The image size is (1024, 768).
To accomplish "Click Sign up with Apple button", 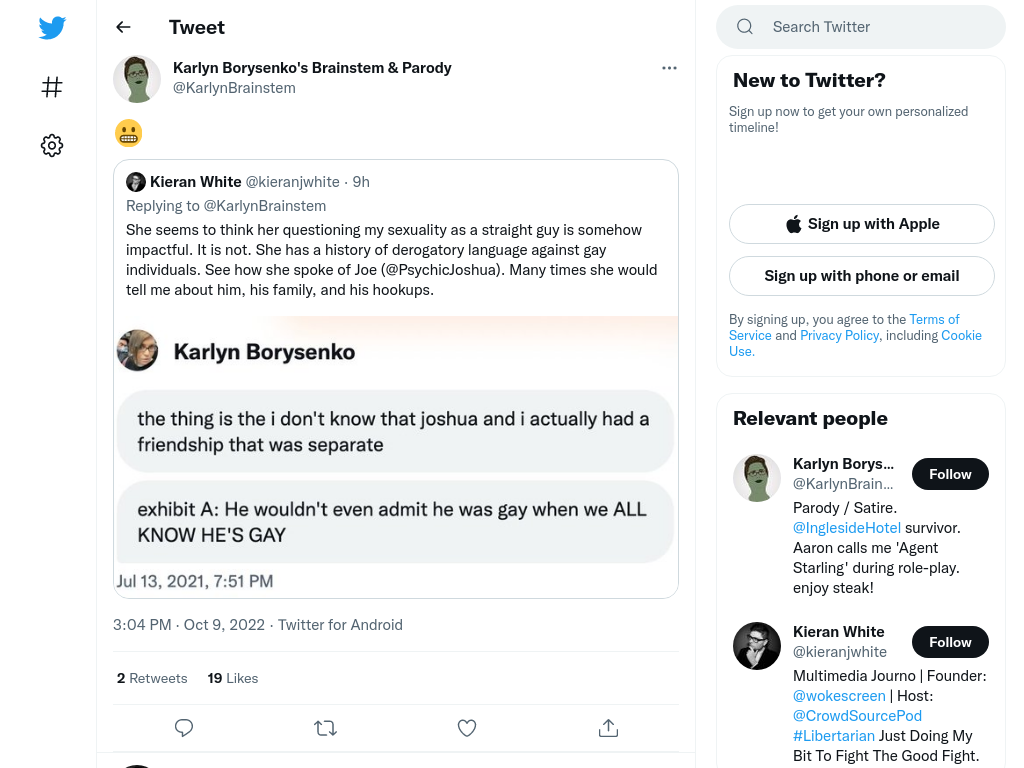I will [x=861, y=224].
